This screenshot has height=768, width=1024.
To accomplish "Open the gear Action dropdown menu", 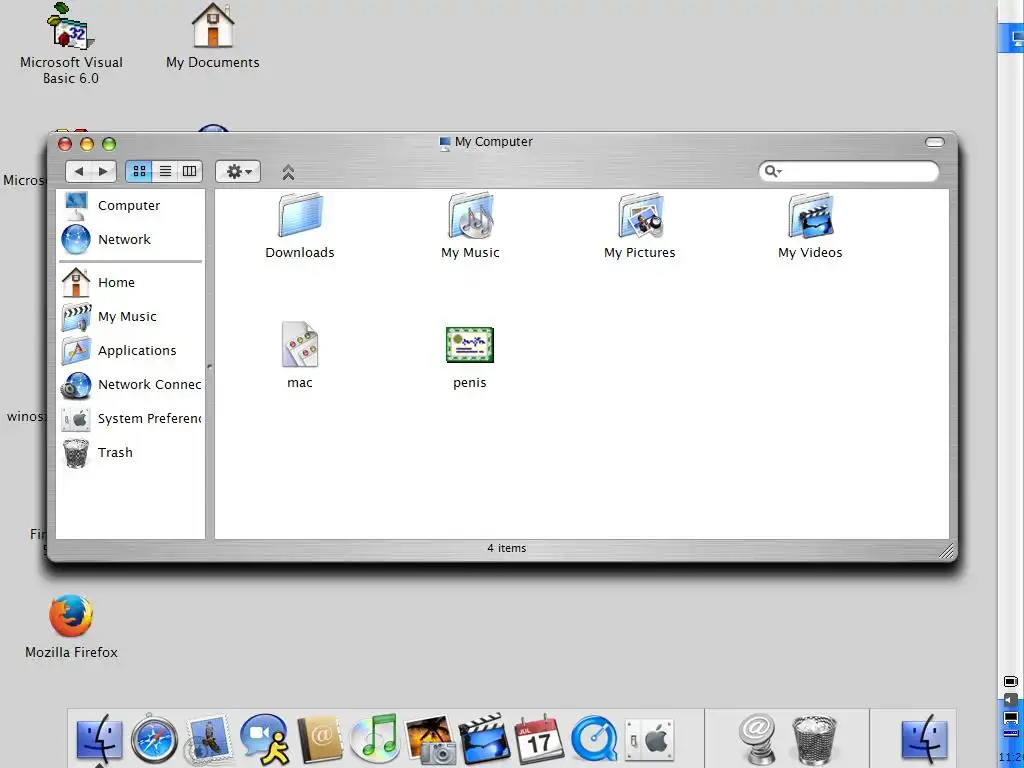I will click(238, 171).
